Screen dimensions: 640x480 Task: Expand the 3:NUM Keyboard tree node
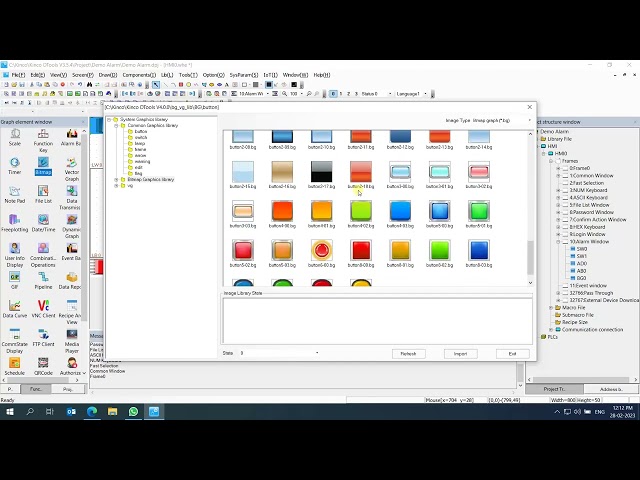tap(558, 190)
